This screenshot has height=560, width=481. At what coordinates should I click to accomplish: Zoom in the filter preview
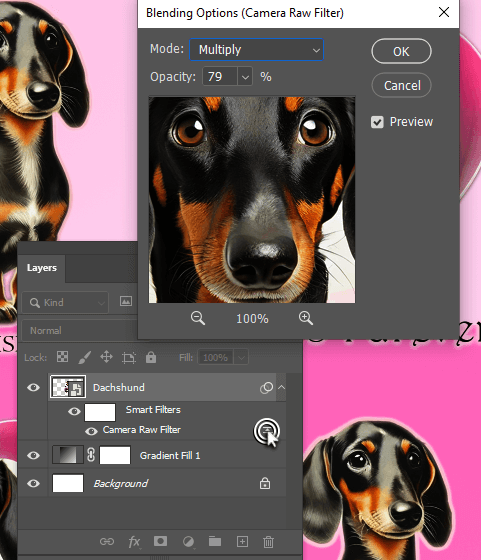point(306,318)
